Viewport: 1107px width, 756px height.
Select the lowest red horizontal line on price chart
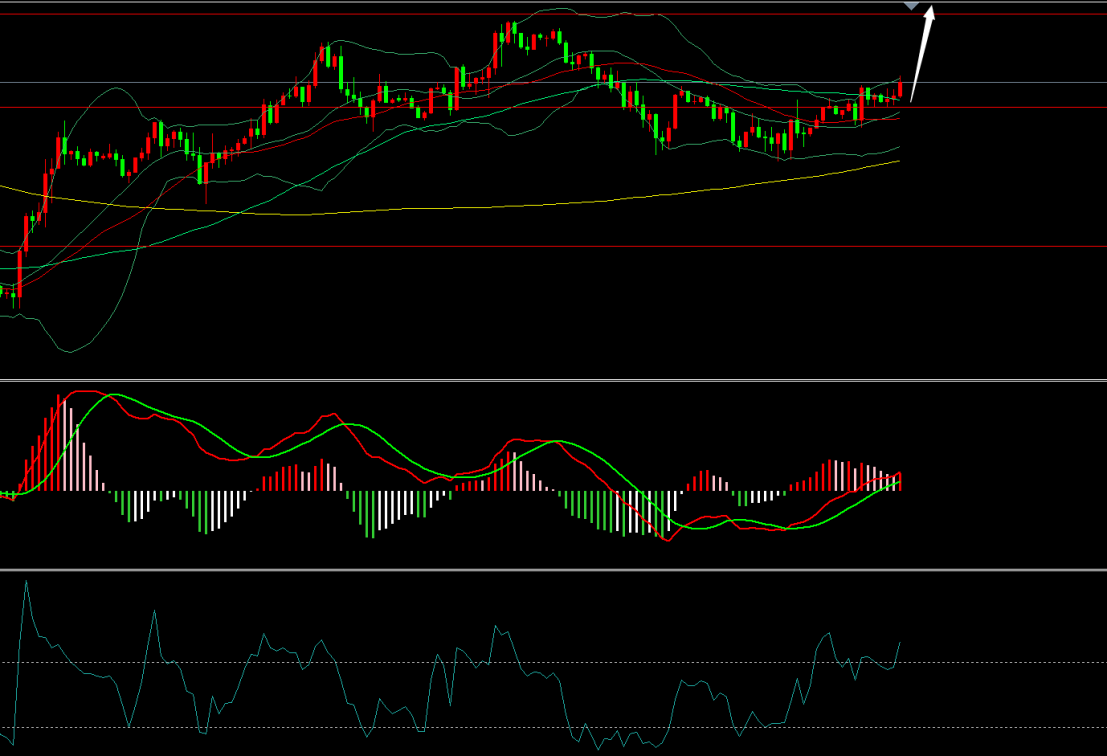pos(554,246)
